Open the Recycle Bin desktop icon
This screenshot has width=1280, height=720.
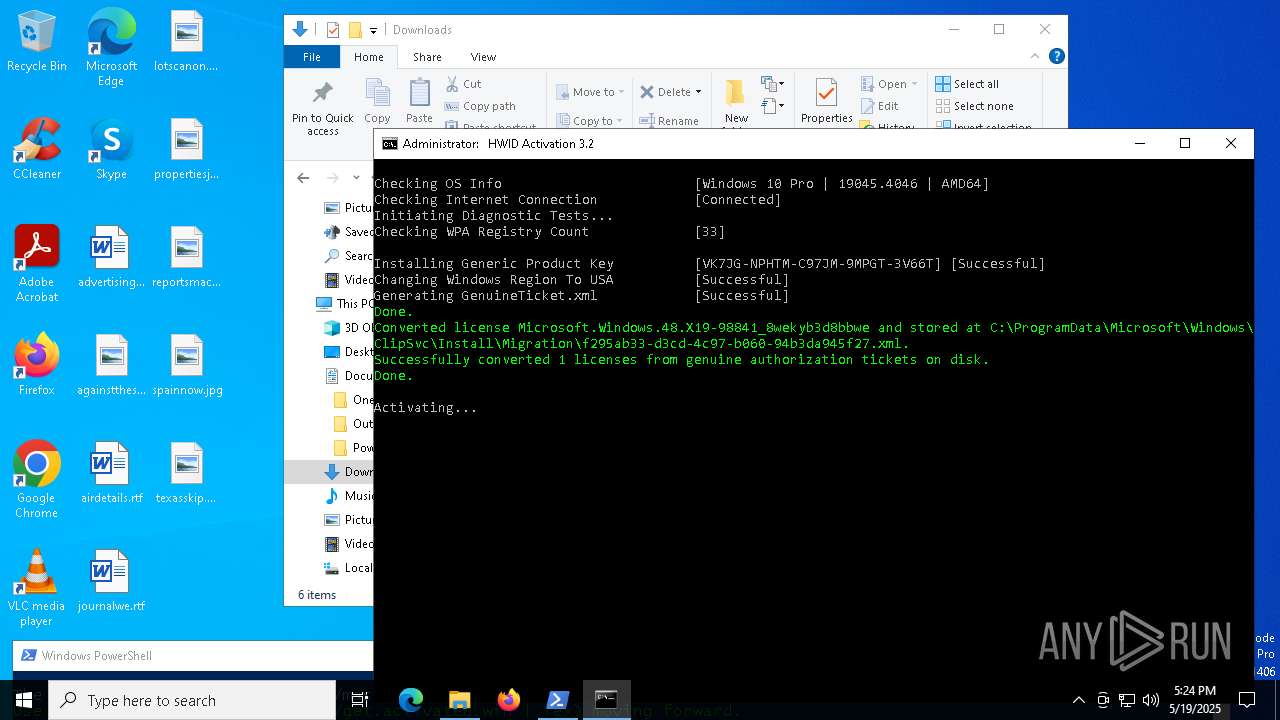tap(37, 41)
